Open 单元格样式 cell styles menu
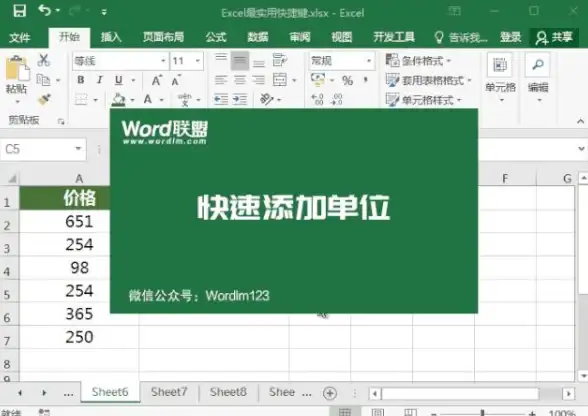Image resolution: width=588 pixels, height=416 pixels. pyautogui.click(x=424, y=100)
